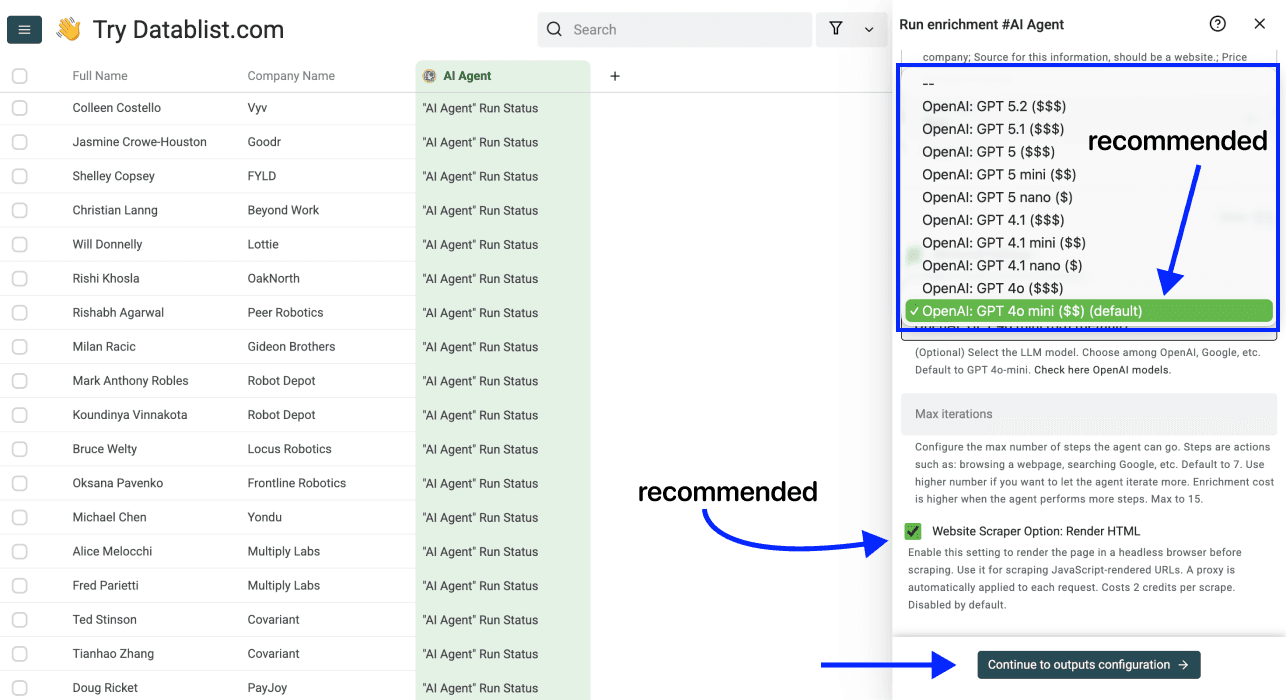
Task: Click the arrow icon on Continue button
Action: (x=1186, y=664)
